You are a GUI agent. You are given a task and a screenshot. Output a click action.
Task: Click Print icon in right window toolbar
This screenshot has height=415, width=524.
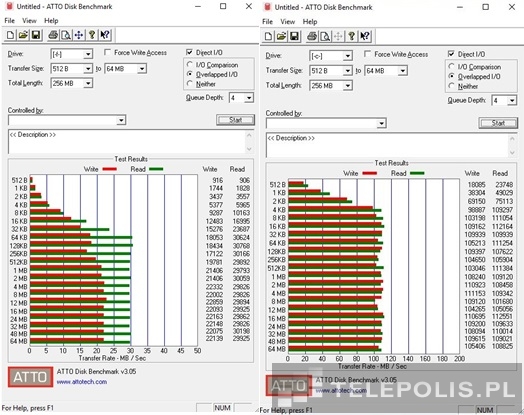tap(312, 36)
